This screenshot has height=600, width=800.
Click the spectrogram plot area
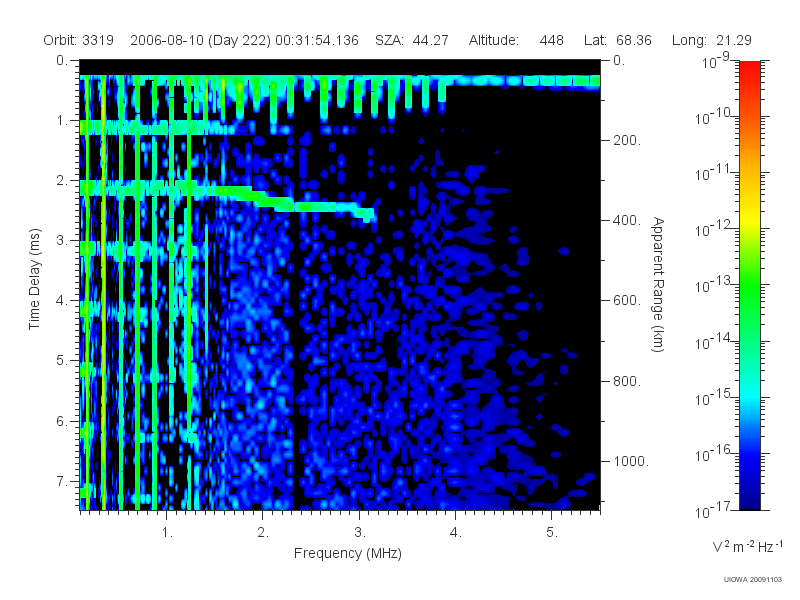[340, 285]
